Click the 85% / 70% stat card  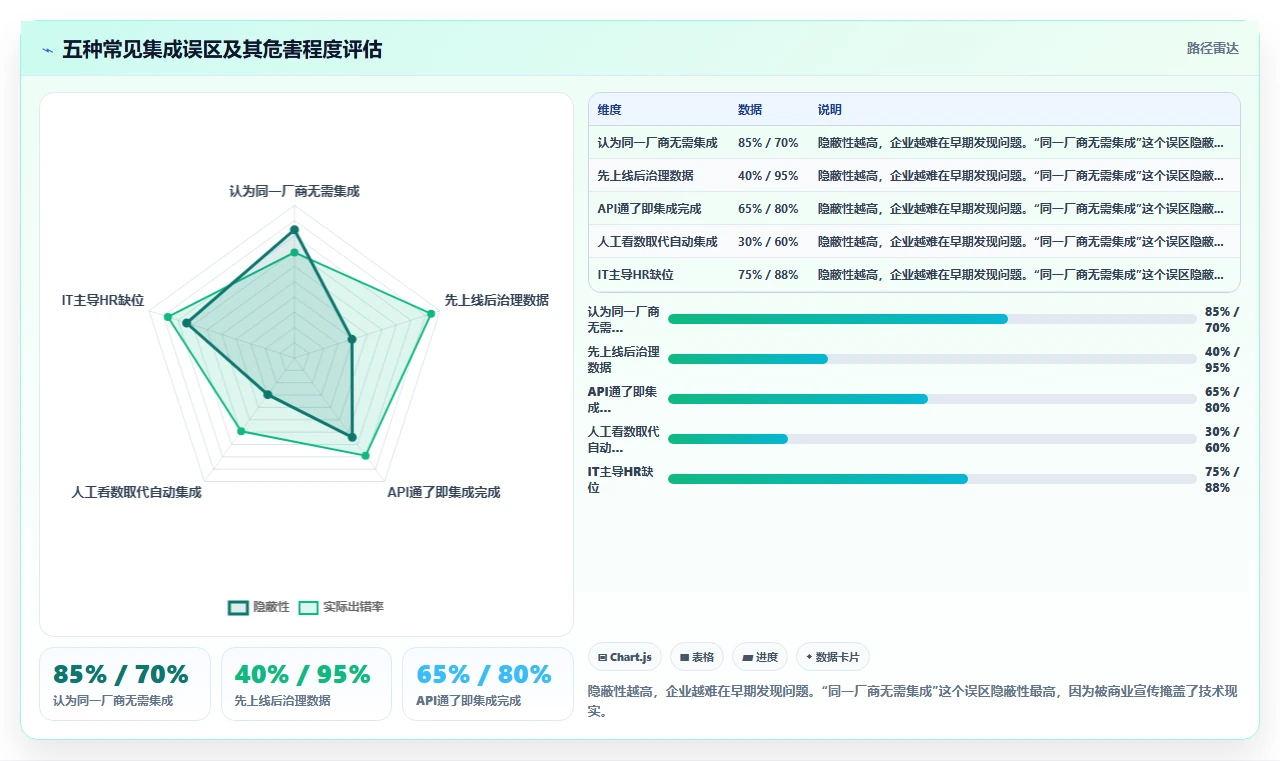point(125,684)
